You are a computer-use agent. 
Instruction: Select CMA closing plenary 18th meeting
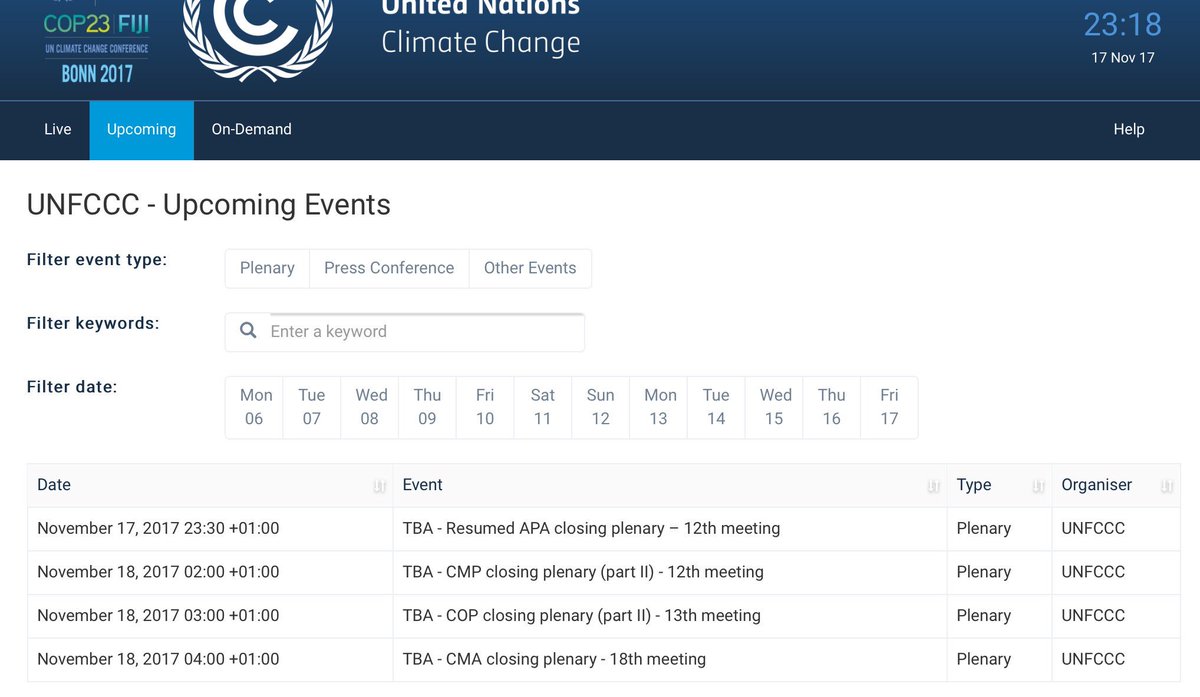click(554, 659)
